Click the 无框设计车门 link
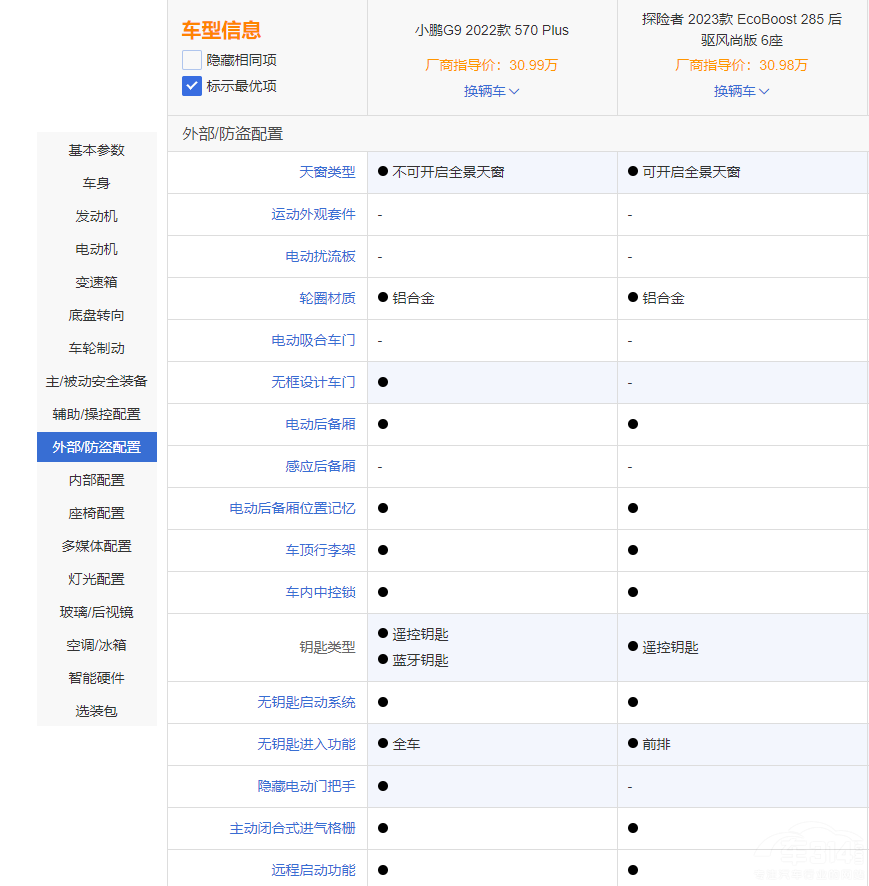Viewport: 869px width, 886px height. coord(313,382)
